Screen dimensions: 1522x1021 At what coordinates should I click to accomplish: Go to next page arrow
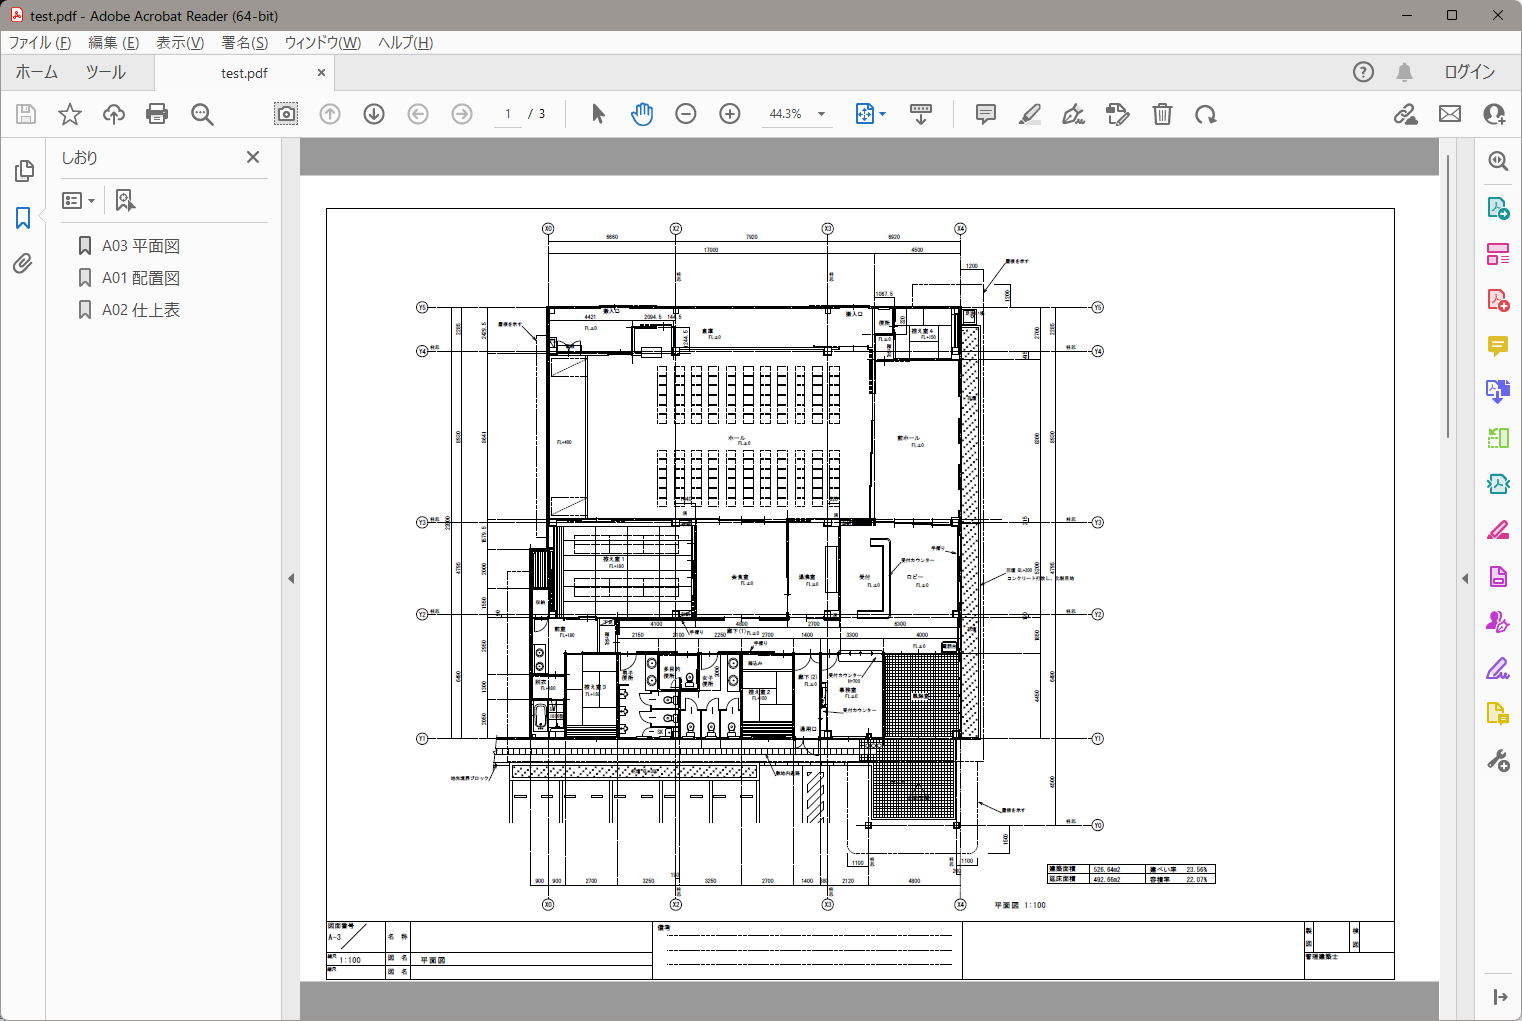374,114
